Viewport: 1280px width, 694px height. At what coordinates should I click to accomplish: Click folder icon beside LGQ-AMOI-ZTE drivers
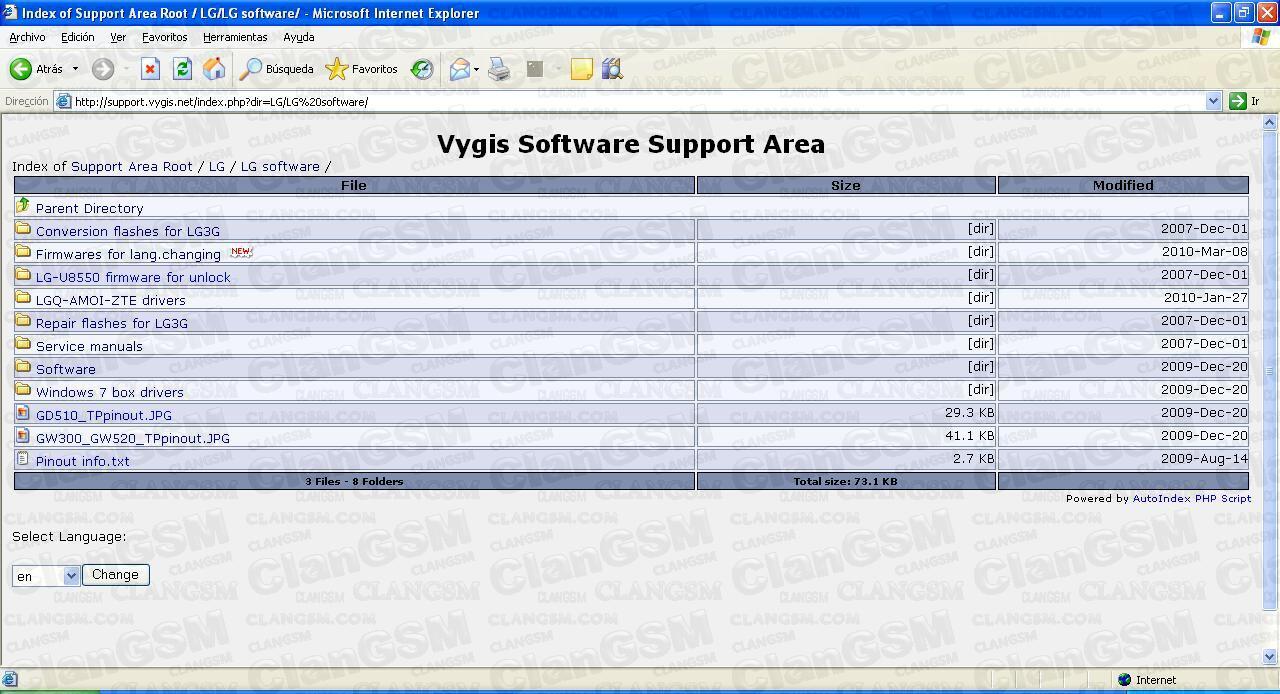(23, 298)
